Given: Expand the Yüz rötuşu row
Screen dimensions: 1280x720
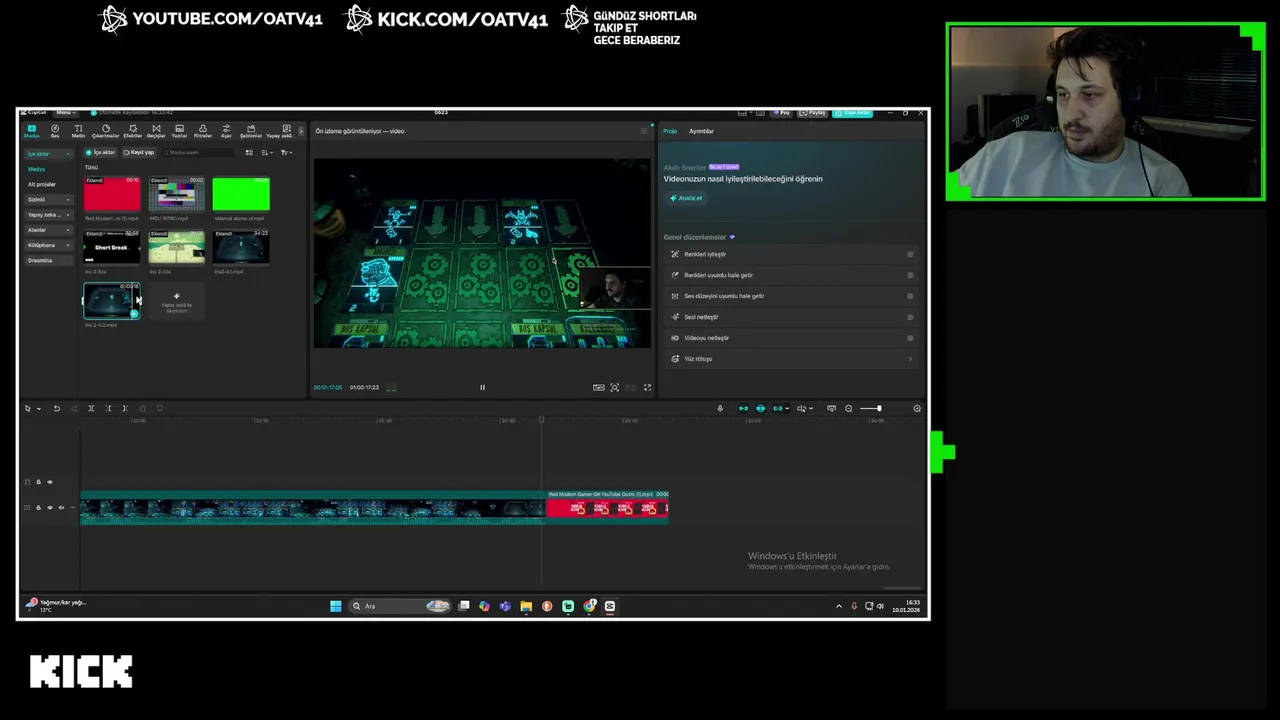Looking at the screenshot, I should pos(790,359).
